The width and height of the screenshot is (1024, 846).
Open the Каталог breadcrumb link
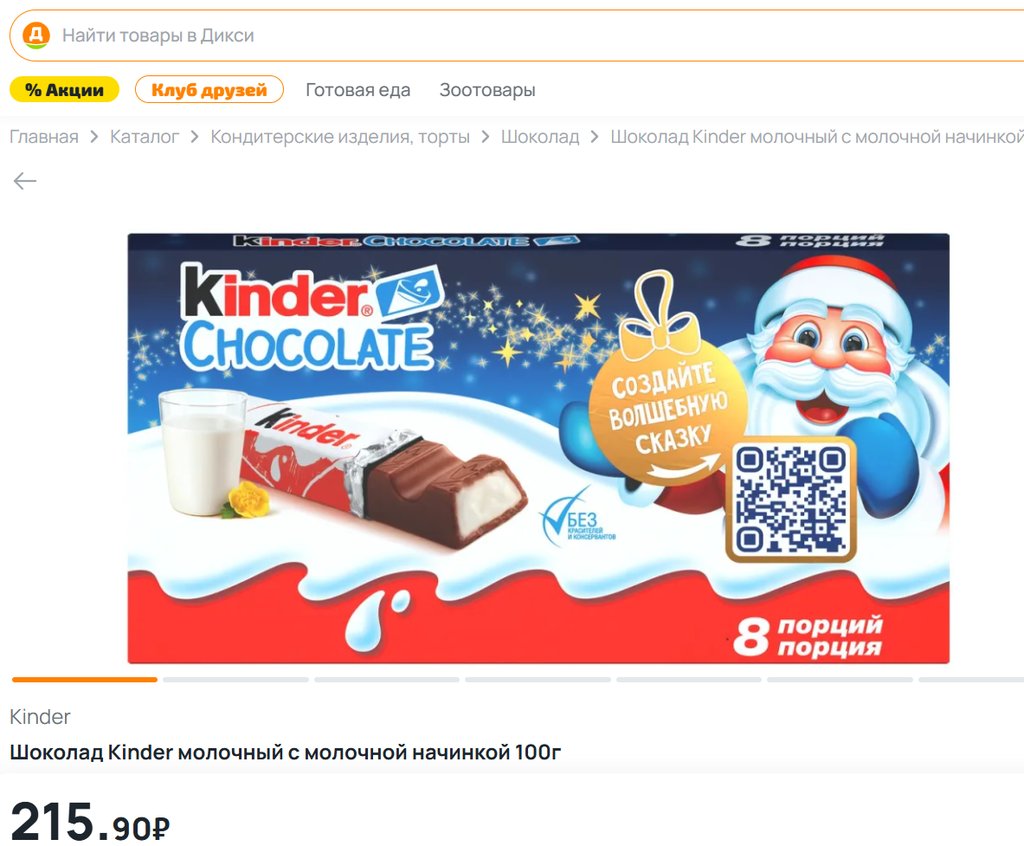click(x=144, y=137)
